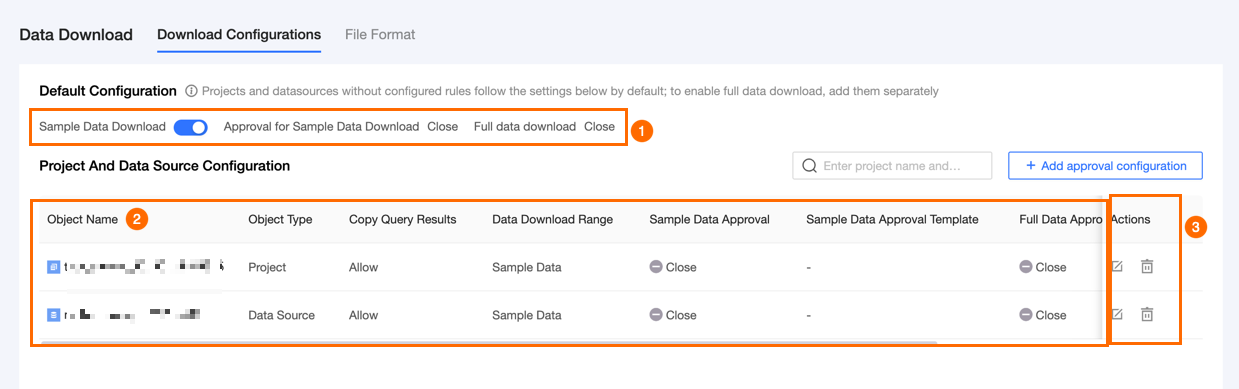
Task: Click the Actions column header
Action: click(x=1131, y=219)
